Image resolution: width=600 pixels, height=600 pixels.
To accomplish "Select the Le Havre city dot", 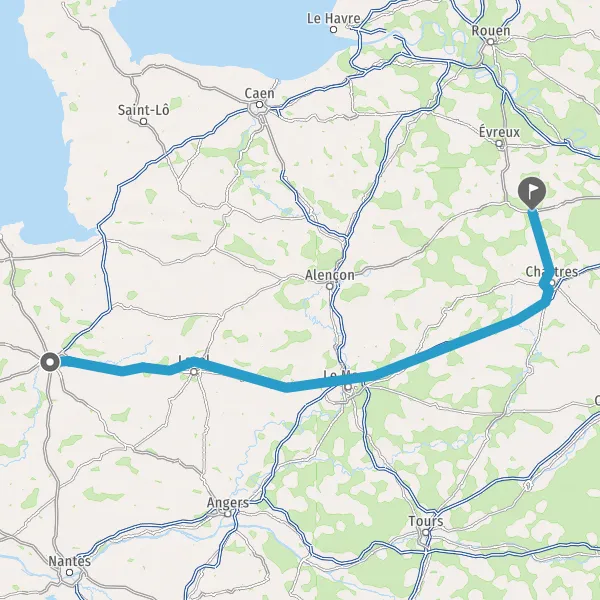I will (x=334, y=29).
